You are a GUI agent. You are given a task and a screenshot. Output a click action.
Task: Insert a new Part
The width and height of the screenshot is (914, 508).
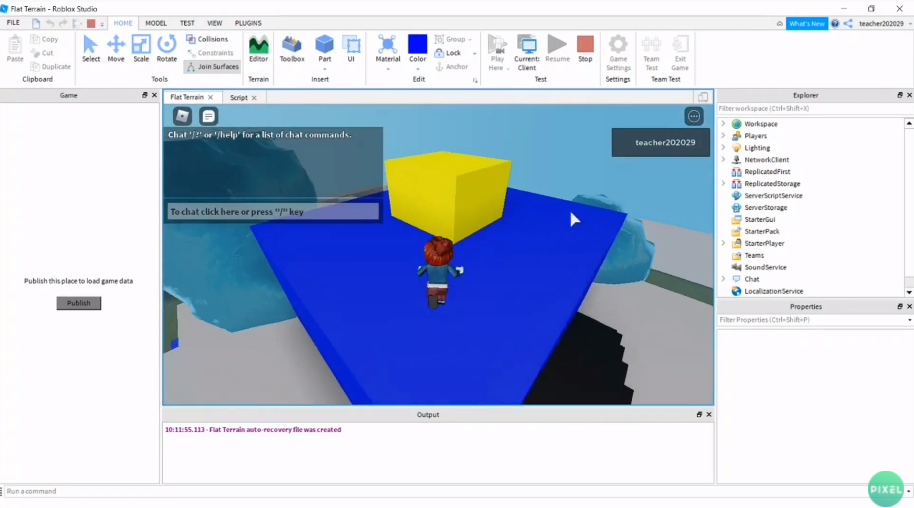[x=324, y=48]
